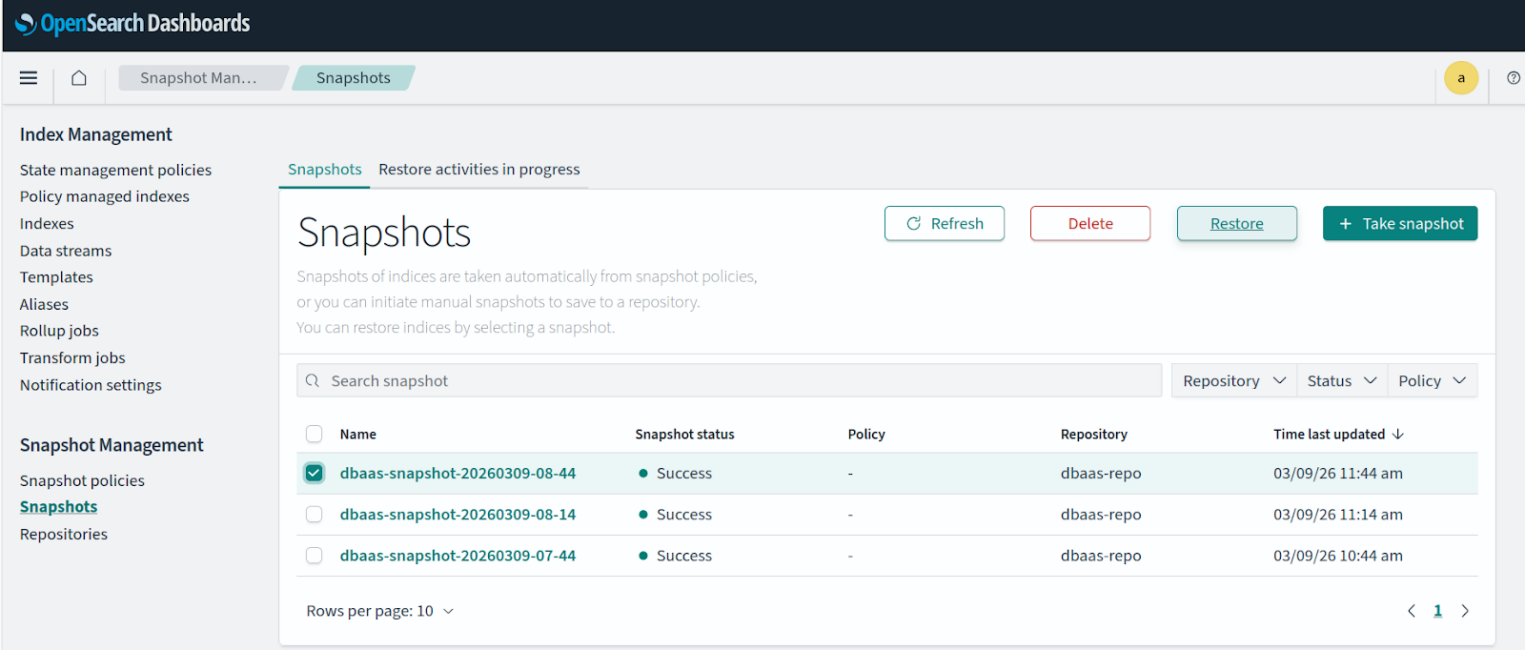
Task: Open the dbaas-snapshot-20260309-07-44 snapshot link
Action: point(458,556)
